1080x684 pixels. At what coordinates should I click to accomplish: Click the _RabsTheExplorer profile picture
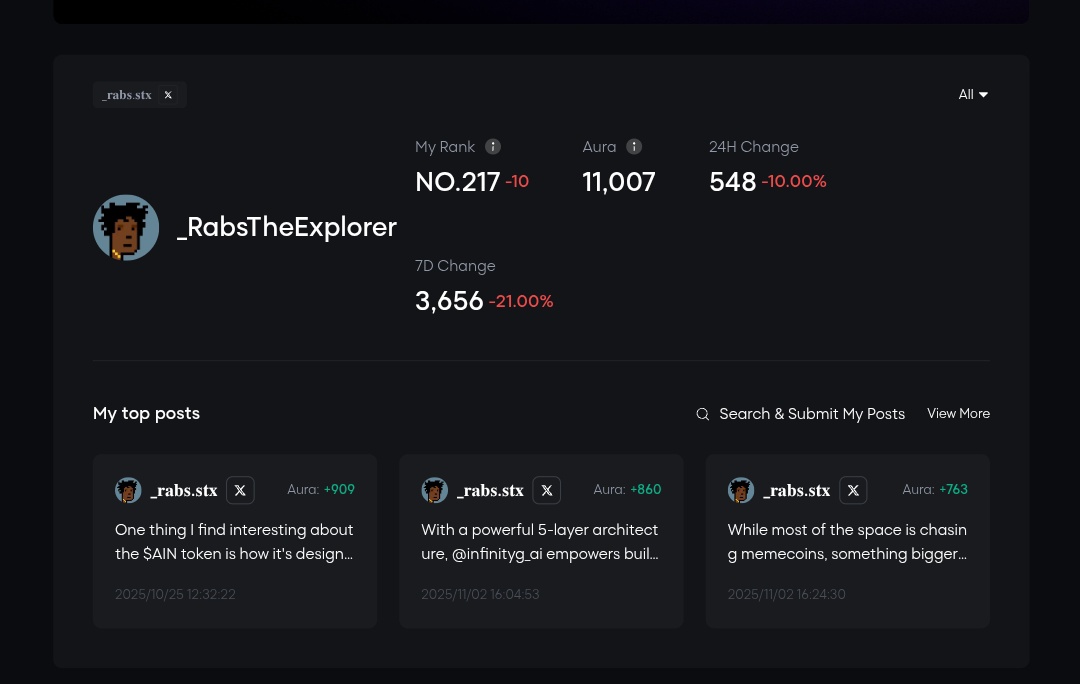click(126, 227)
